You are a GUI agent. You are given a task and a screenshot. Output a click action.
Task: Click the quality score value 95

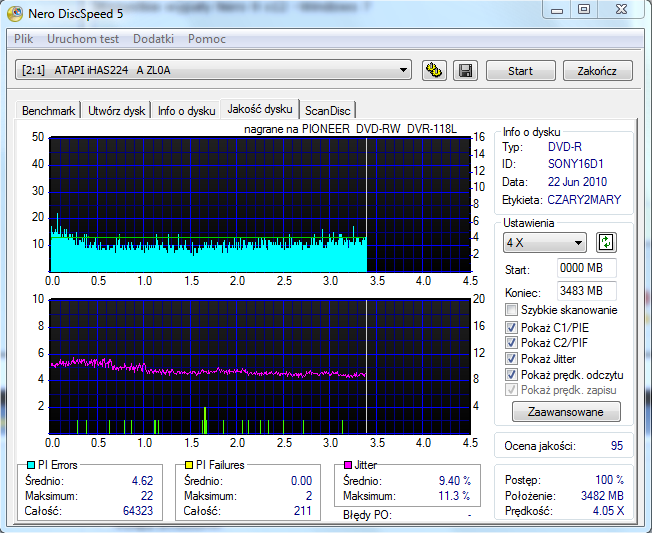point(617,446)
